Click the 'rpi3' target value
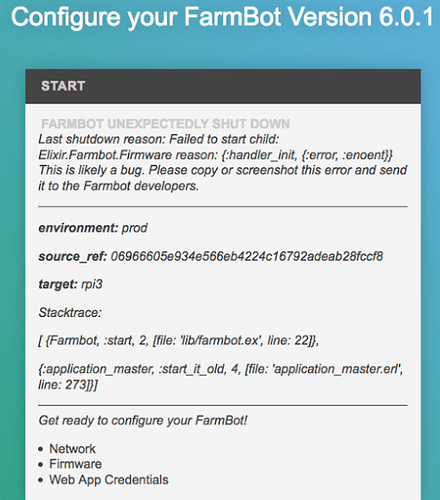The height and width of the screenshot is (500, 440). (x=92, y=284)
